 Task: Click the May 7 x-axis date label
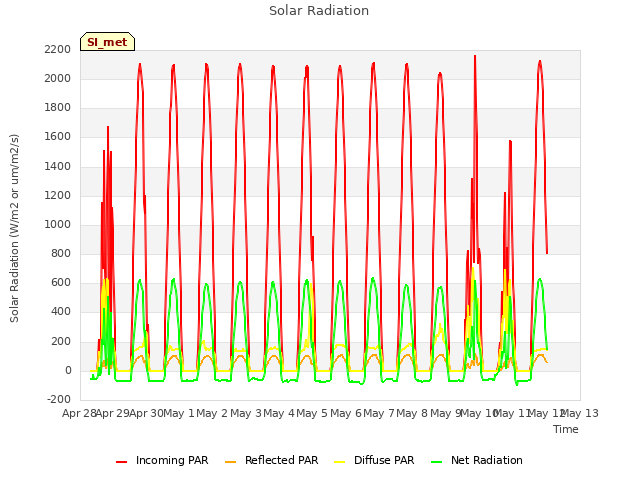[379, 413]
